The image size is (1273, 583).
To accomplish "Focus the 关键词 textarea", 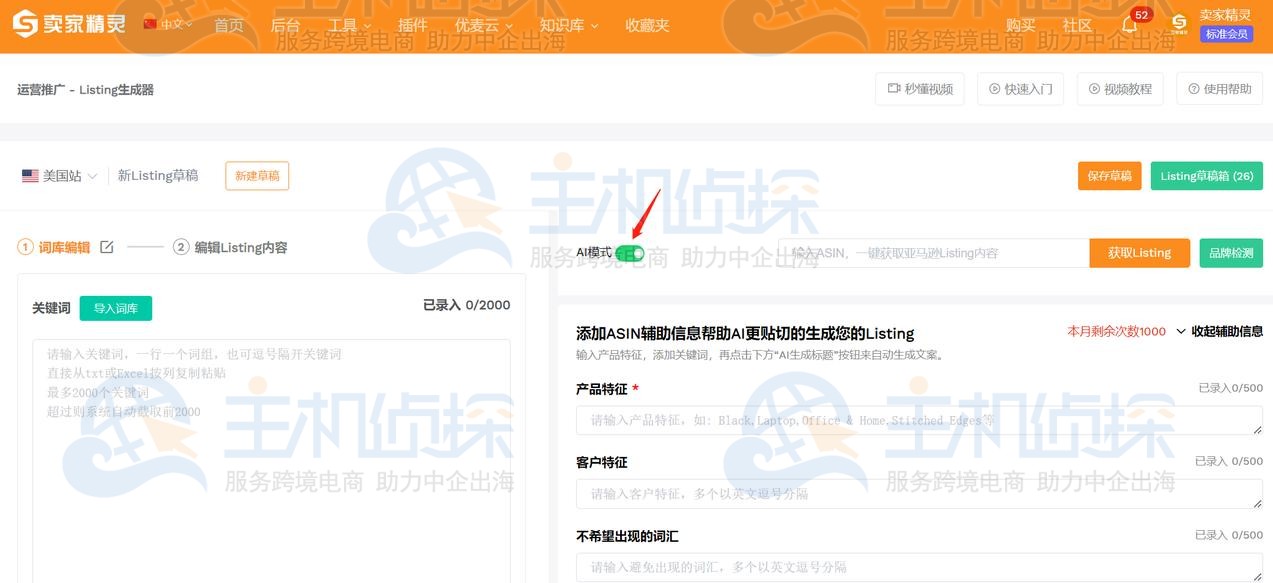I will coord(271,460).
